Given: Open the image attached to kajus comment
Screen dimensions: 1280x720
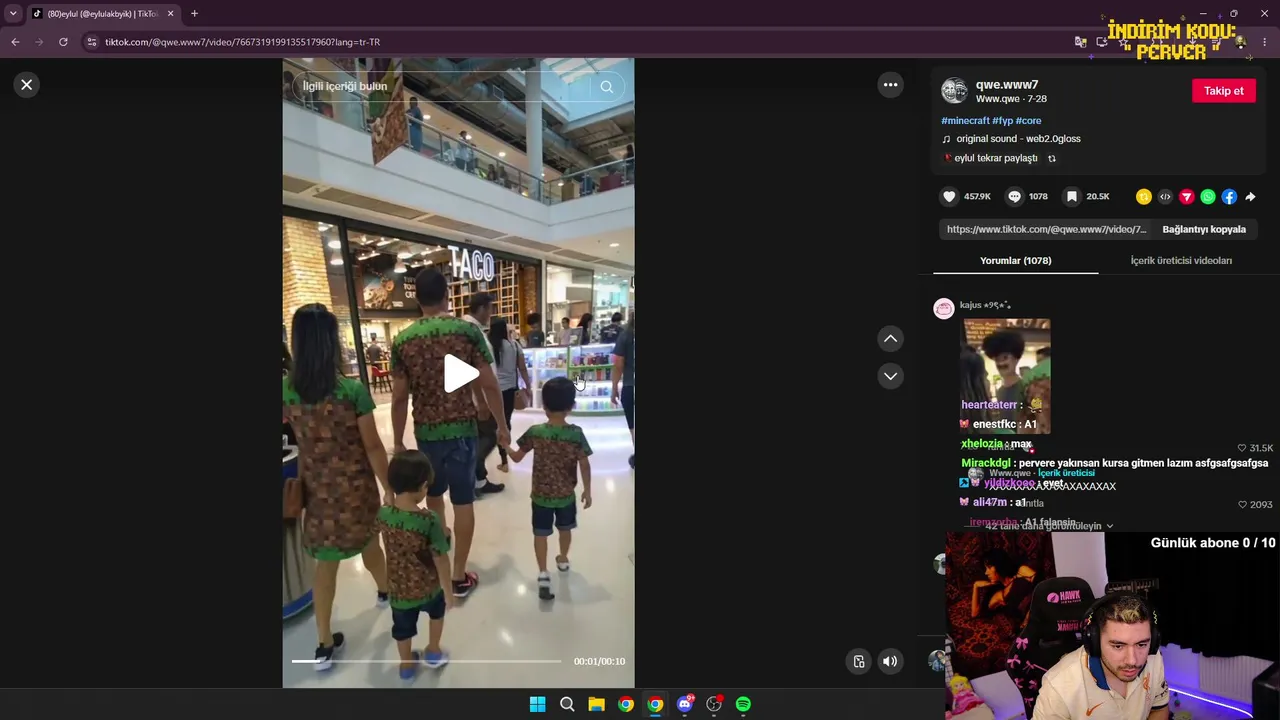Looking at the screenshot, I should 1005,375.
